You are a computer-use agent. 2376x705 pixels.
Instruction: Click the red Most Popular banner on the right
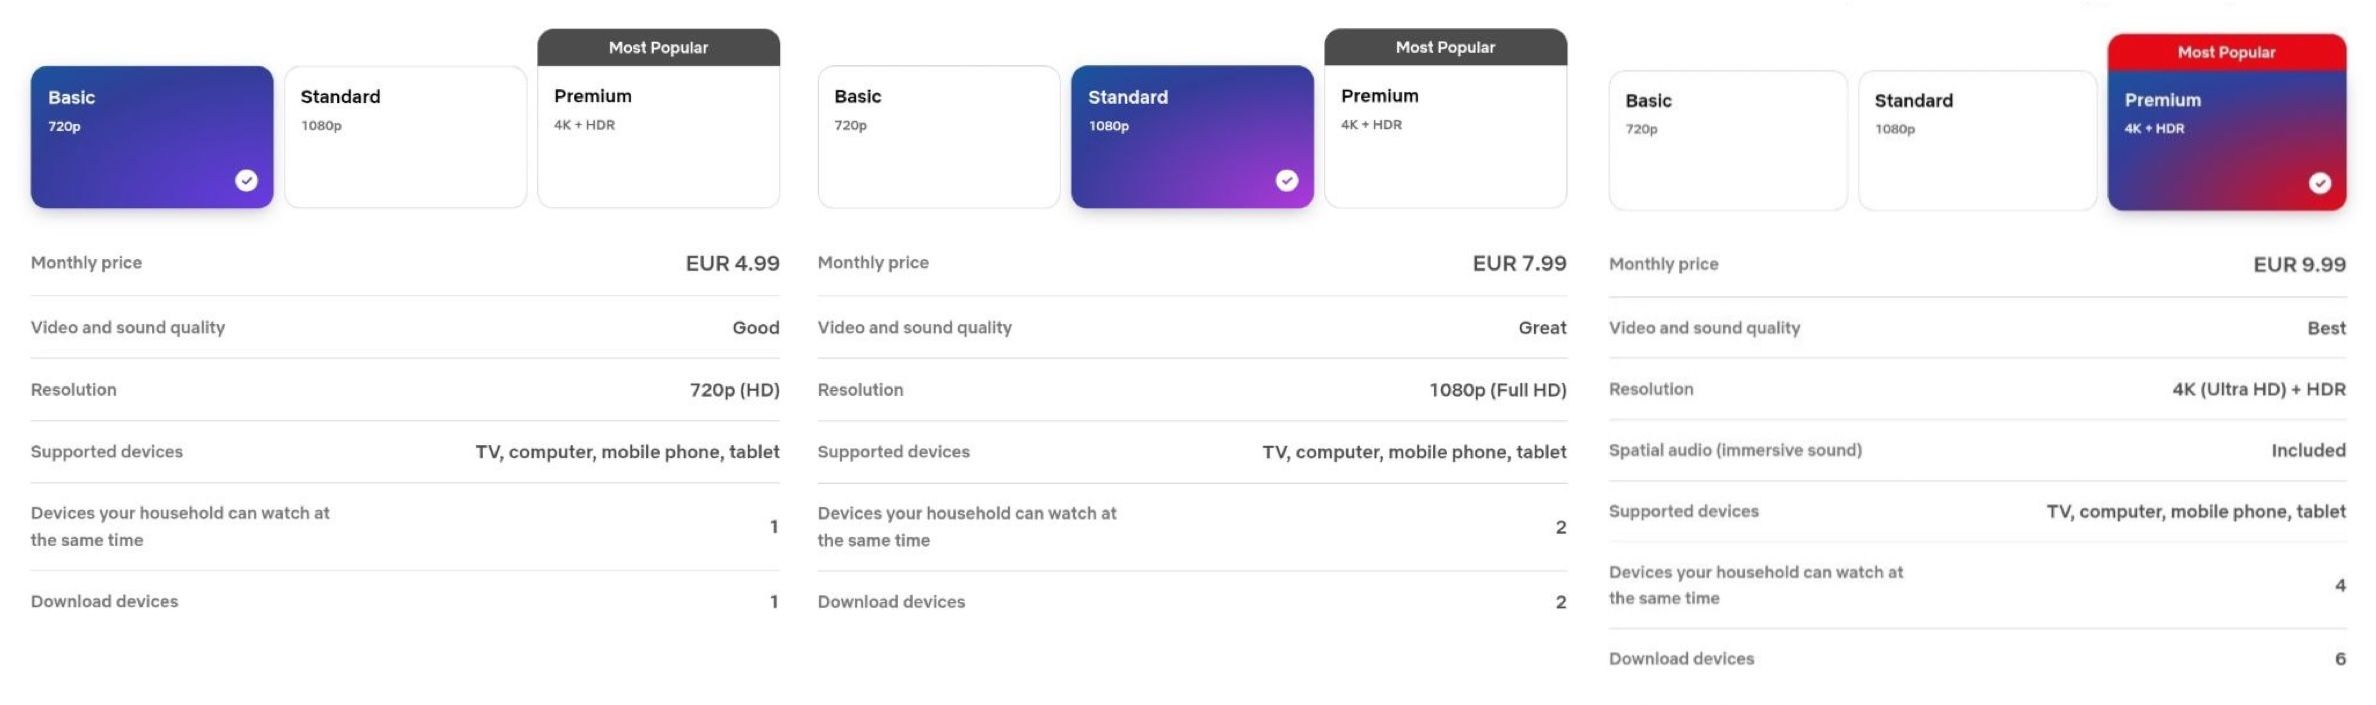coord(2227,52)
